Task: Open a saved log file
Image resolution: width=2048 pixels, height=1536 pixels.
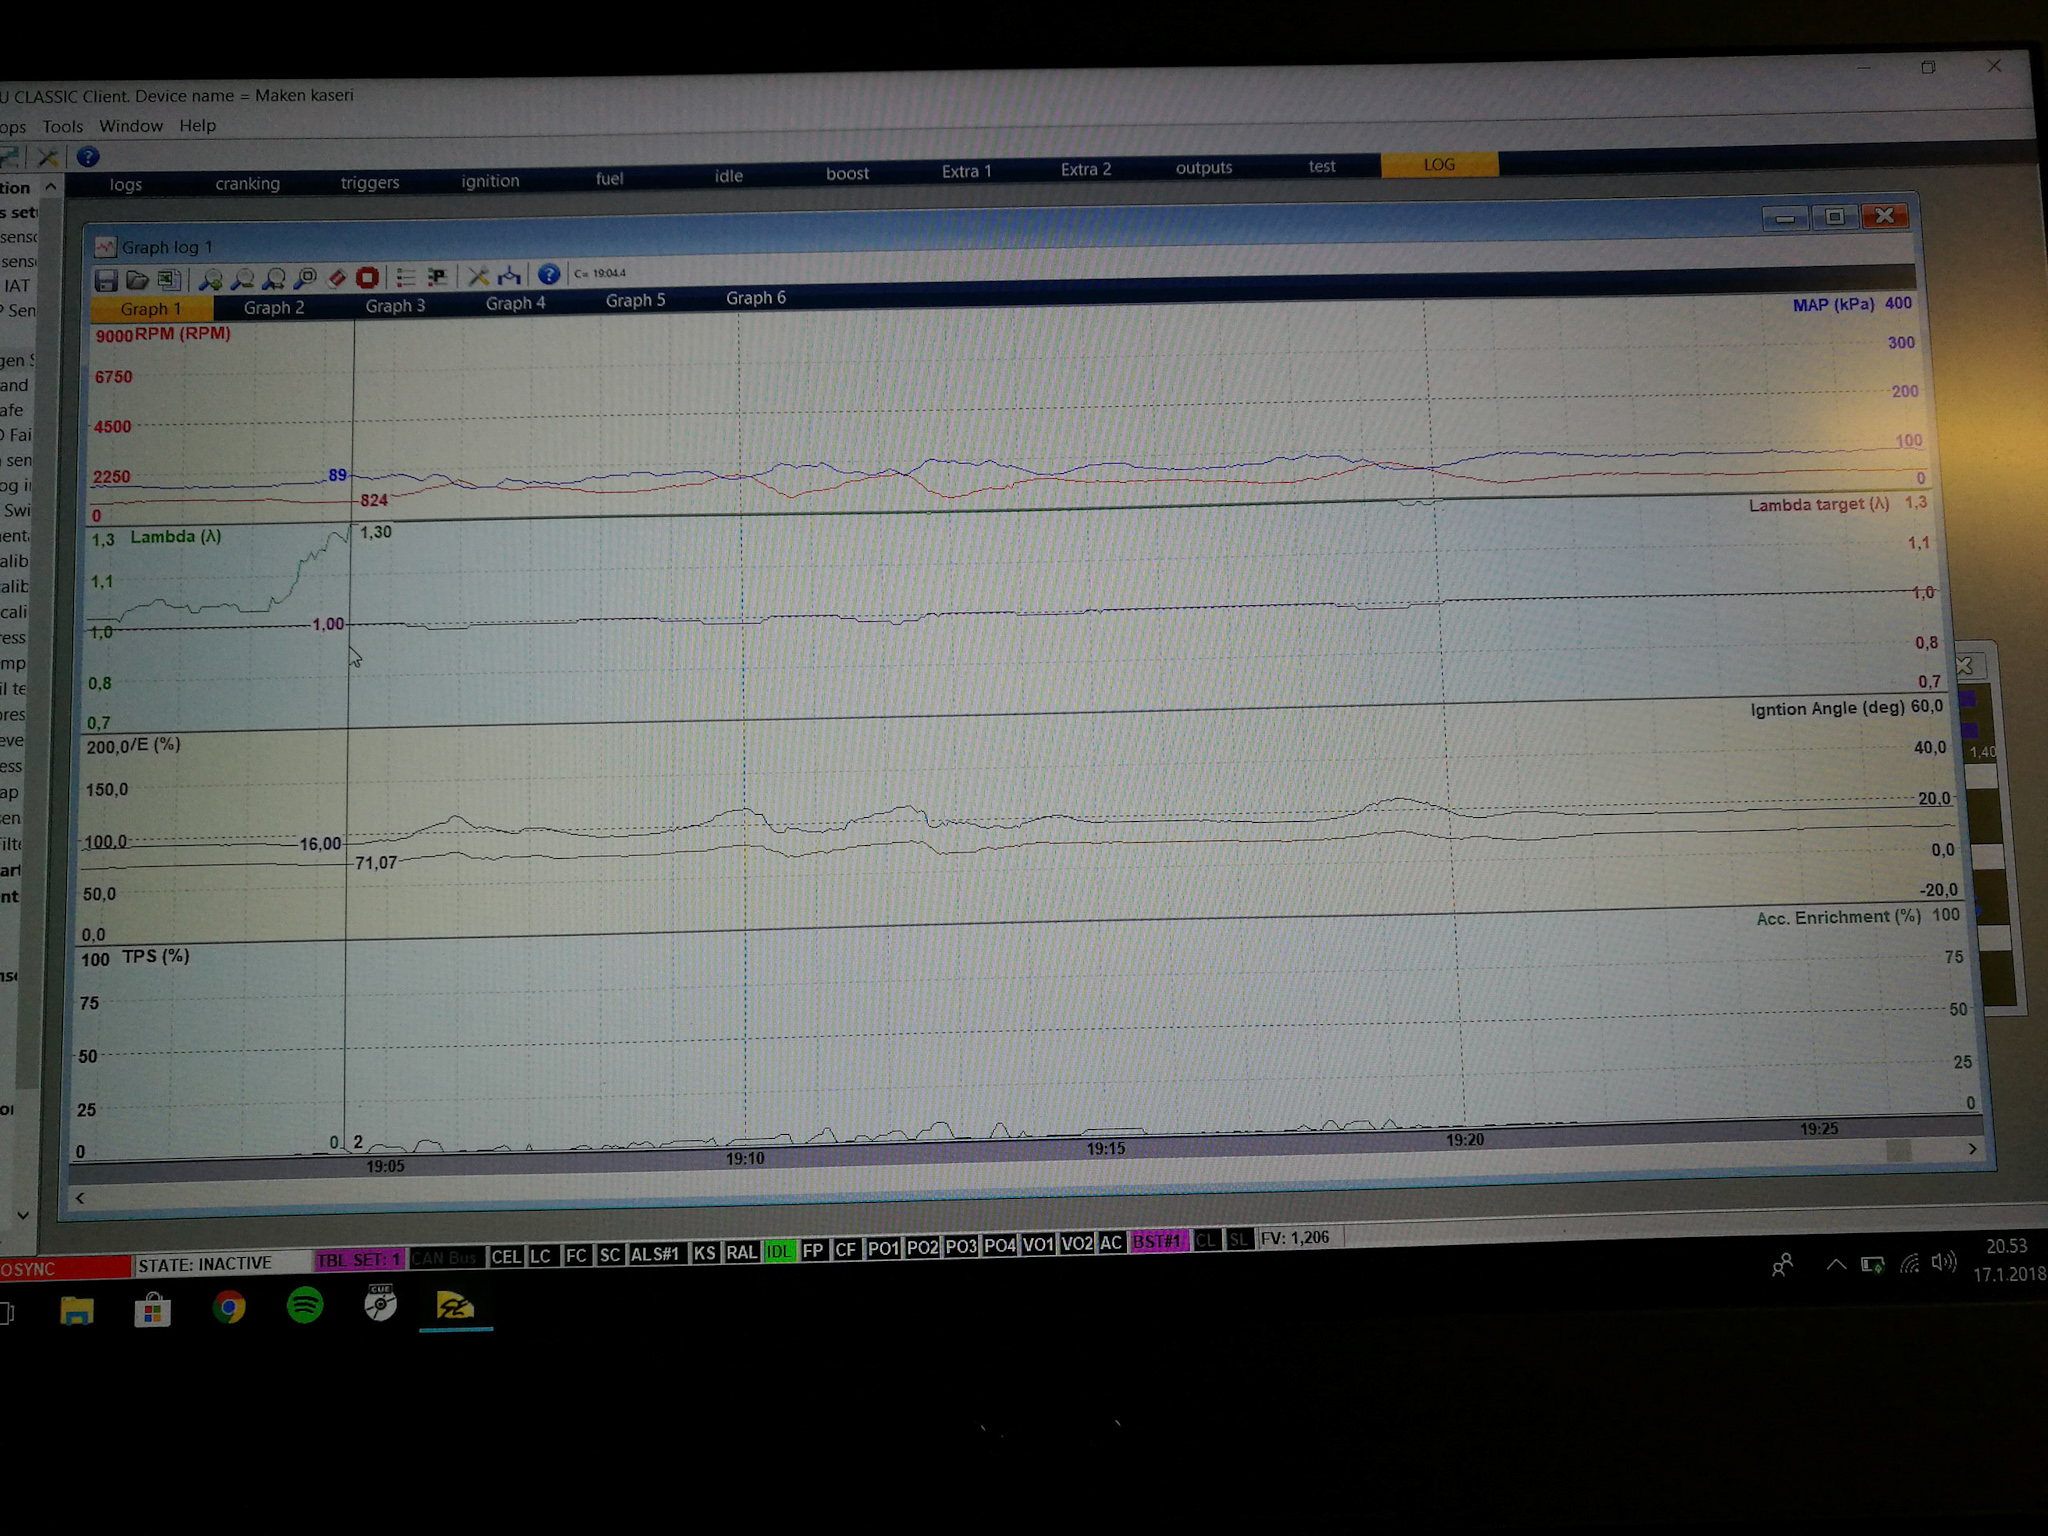Action: click(137, 281)
